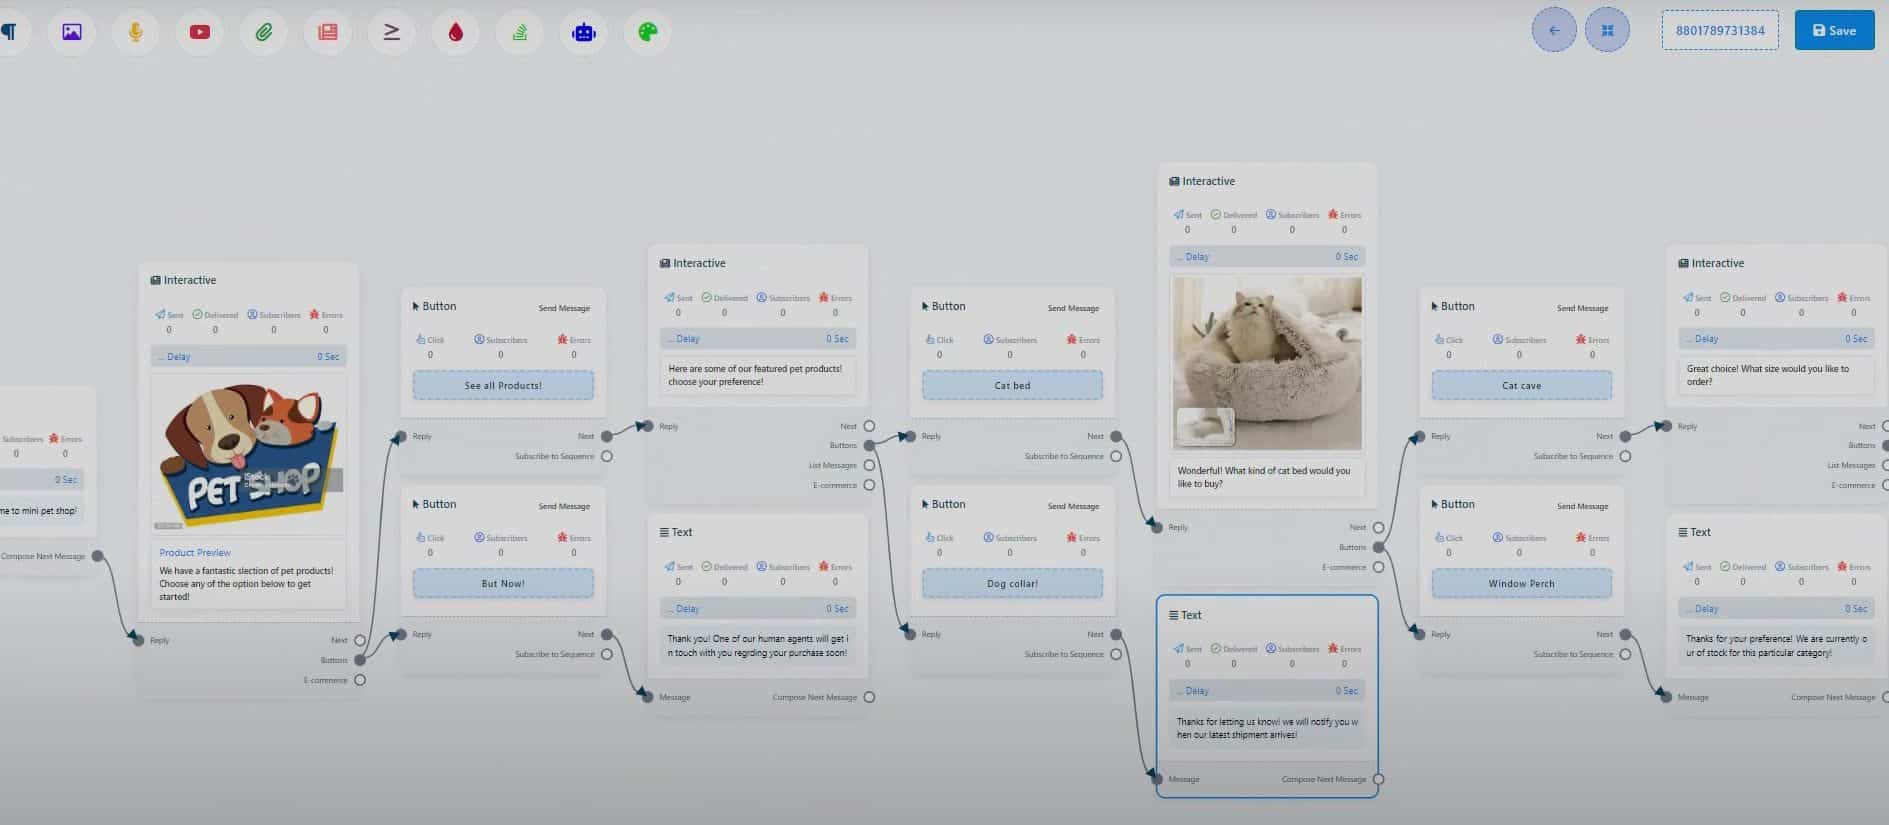
Task: Click the phone number 8801789731384 box
Action: [x=1720, y=31]
